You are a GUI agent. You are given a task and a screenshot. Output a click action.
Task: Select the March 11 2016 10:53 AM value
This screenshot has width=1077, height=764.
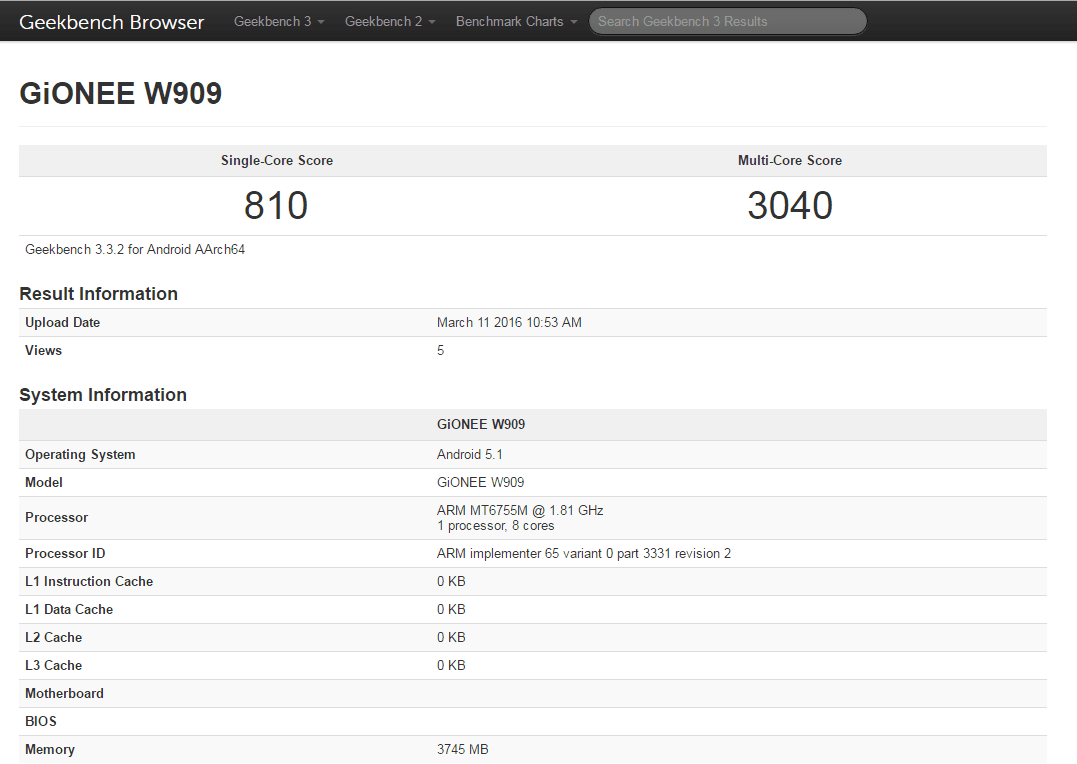(x=509, y=322)
